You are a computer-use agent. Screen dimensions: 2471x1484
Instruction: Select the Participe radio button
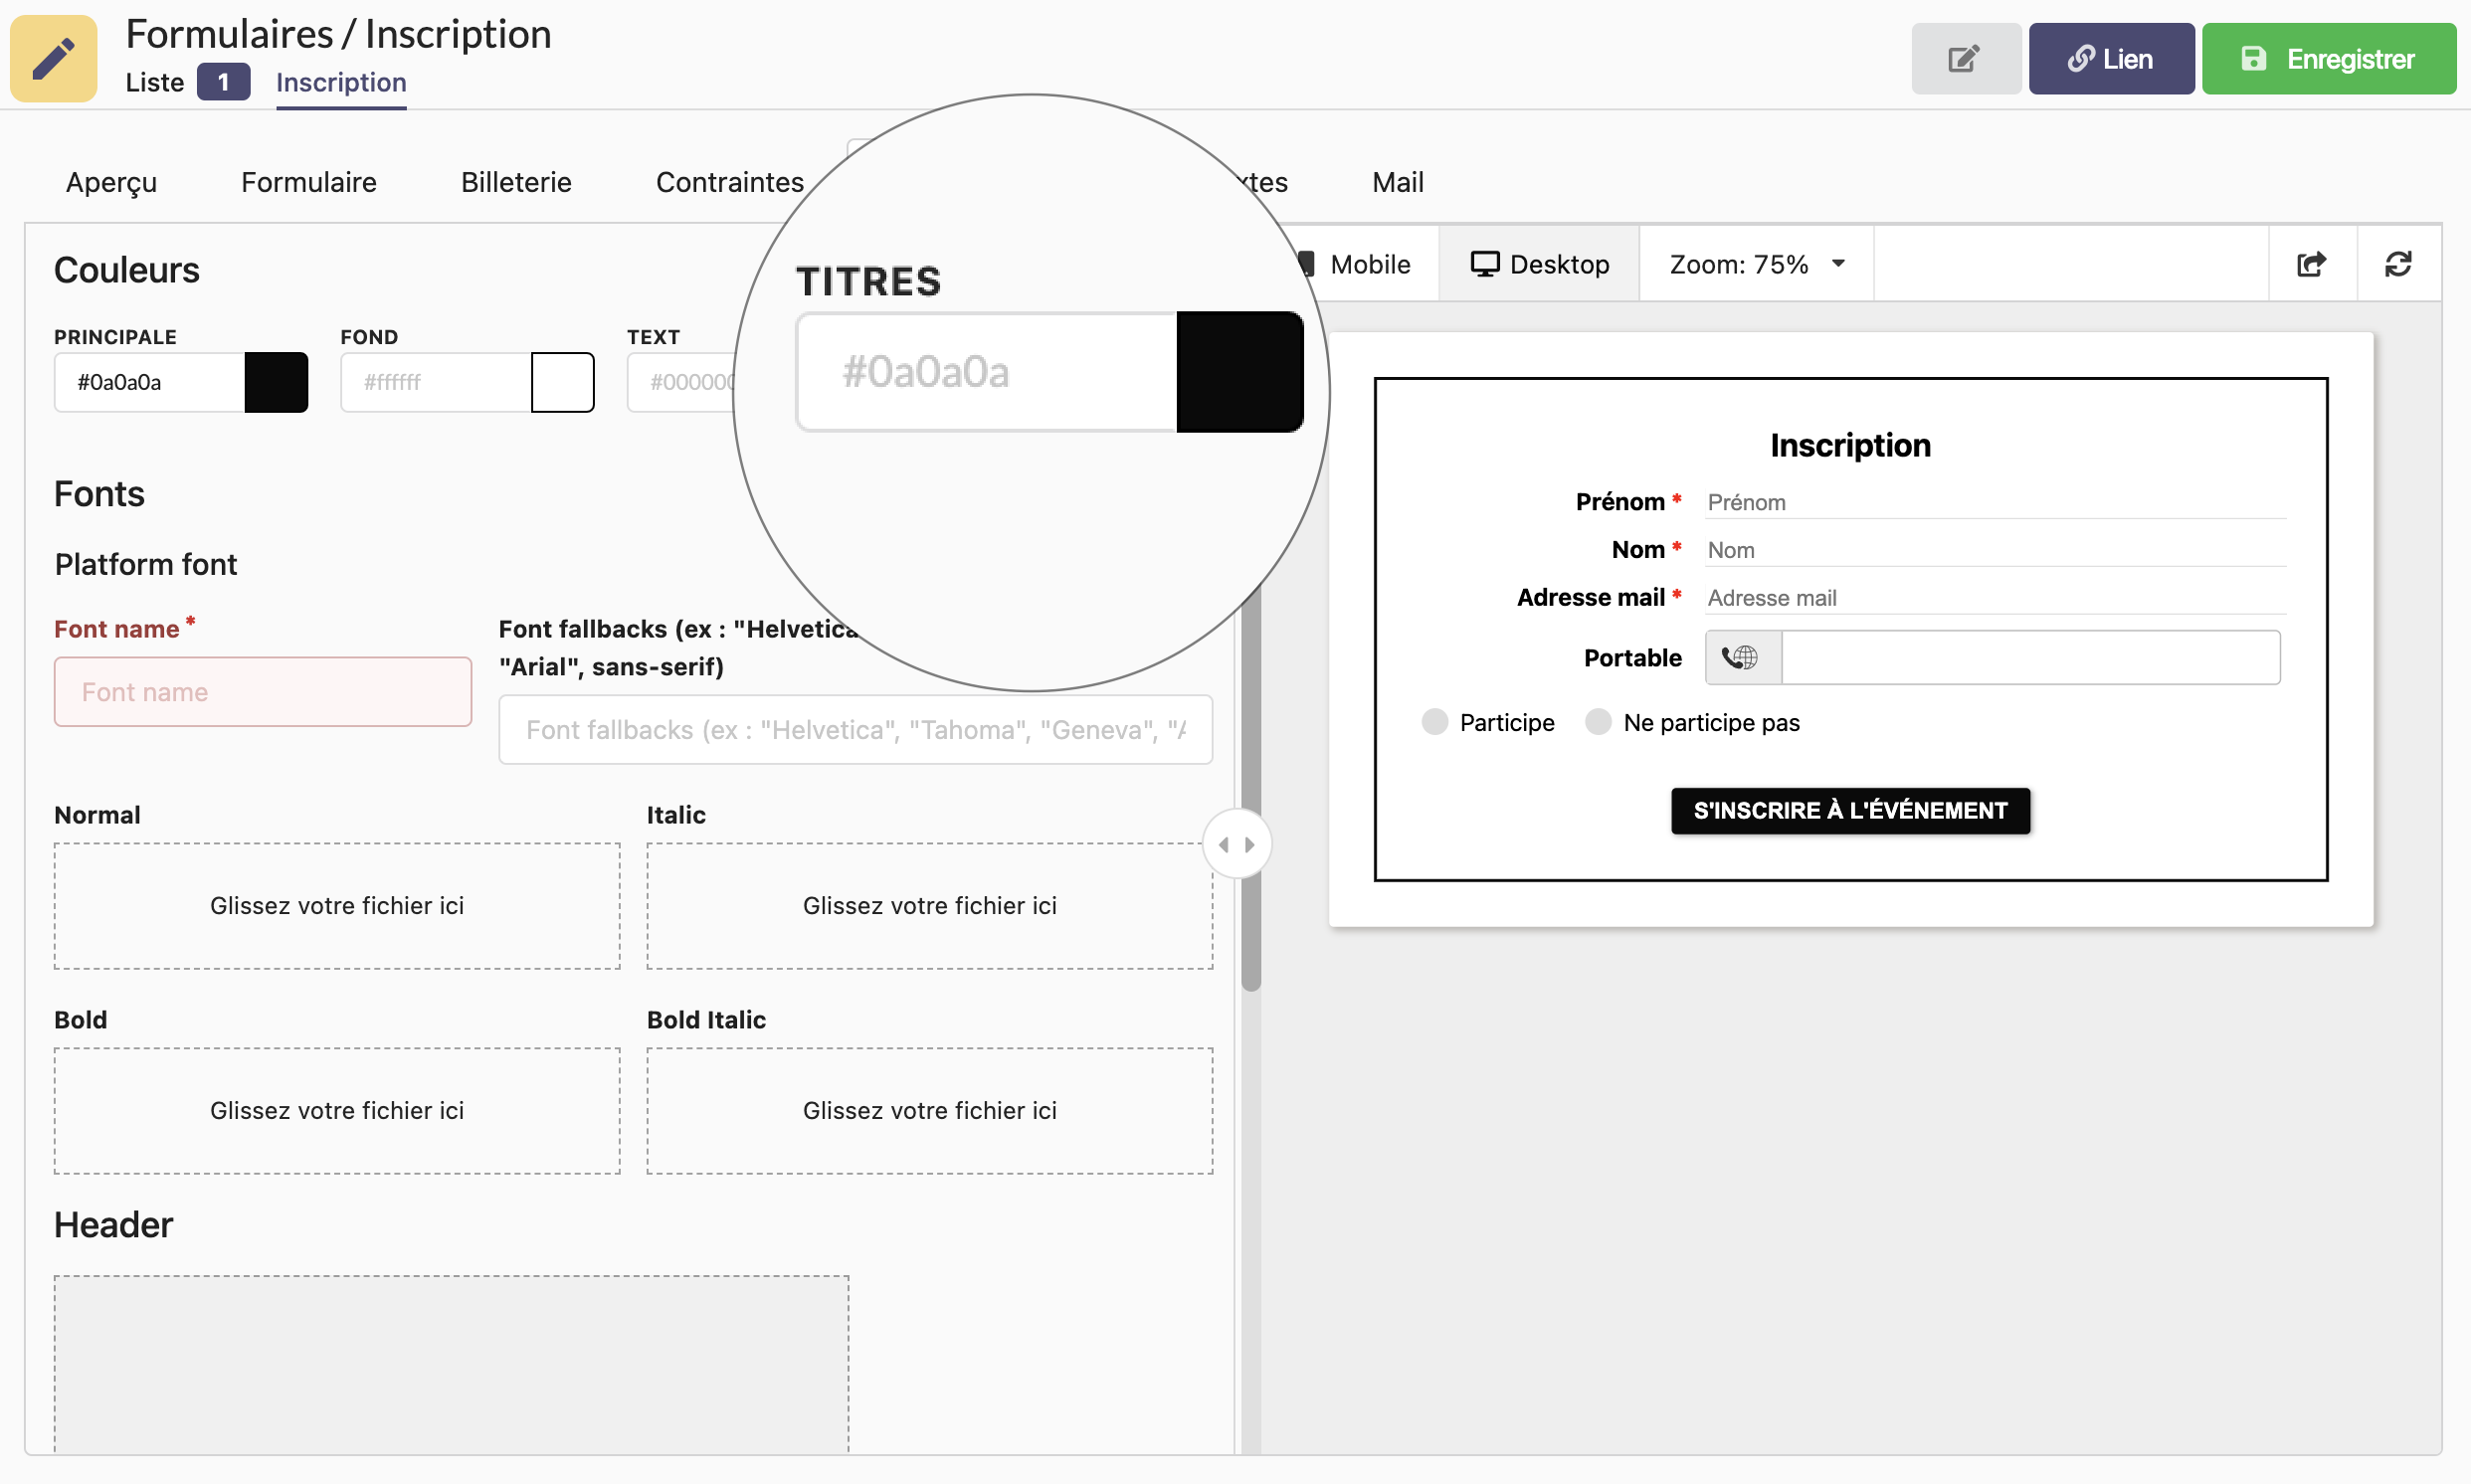point(1434,722)
